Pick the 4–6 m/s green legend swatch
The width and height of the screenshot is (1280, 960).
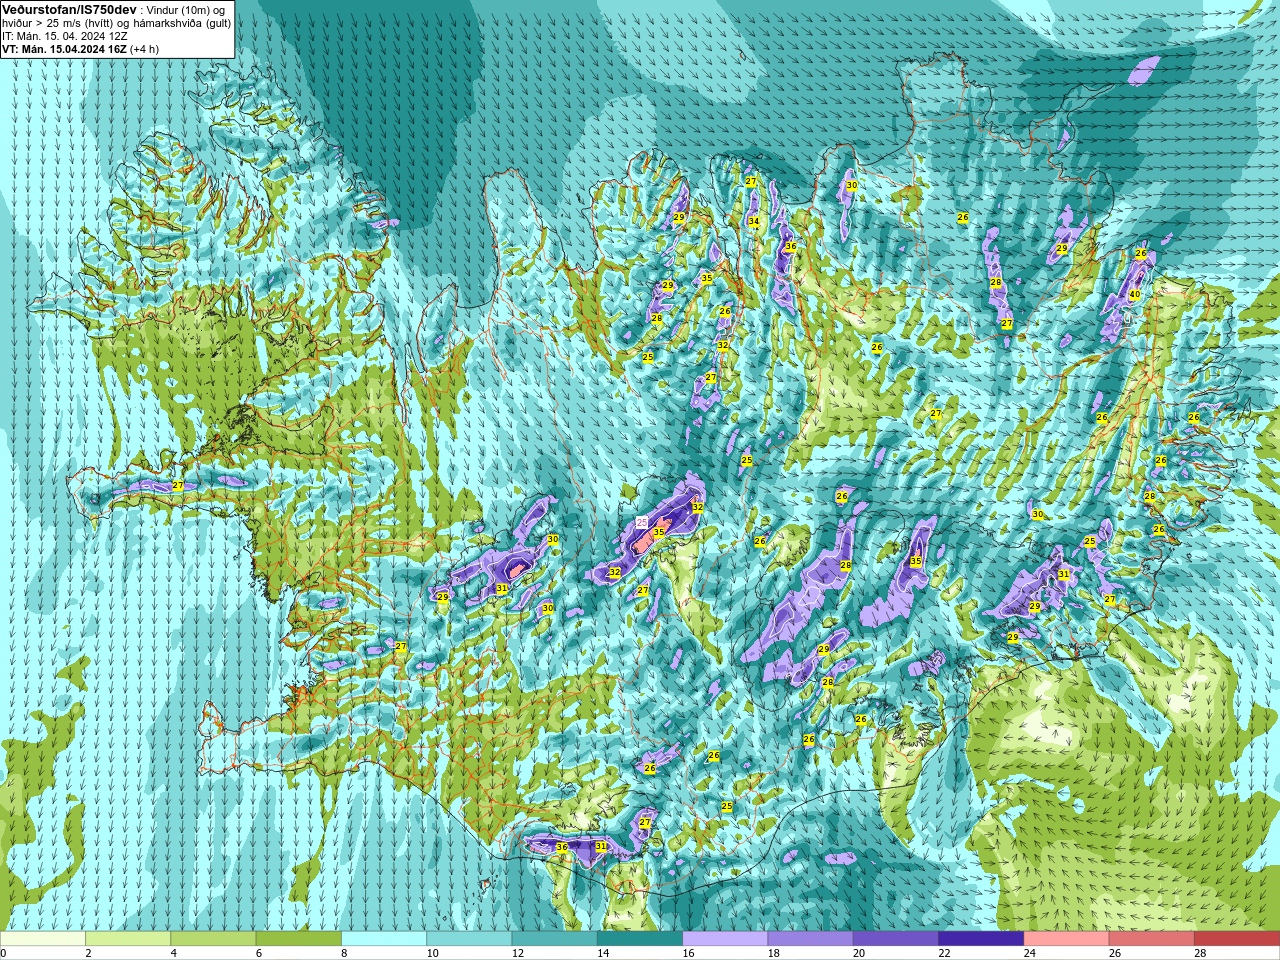213,939
